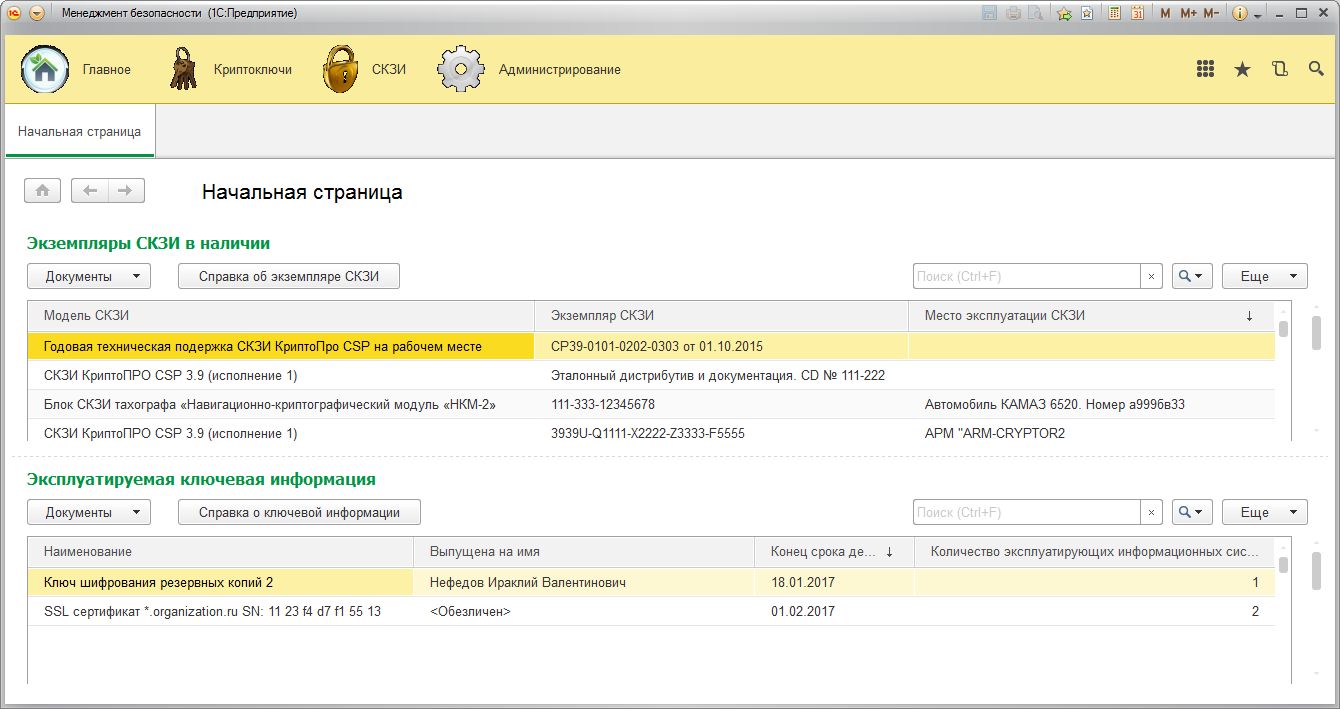Sort by Наименование column header
1340x709 pixels.
(220, 551)
